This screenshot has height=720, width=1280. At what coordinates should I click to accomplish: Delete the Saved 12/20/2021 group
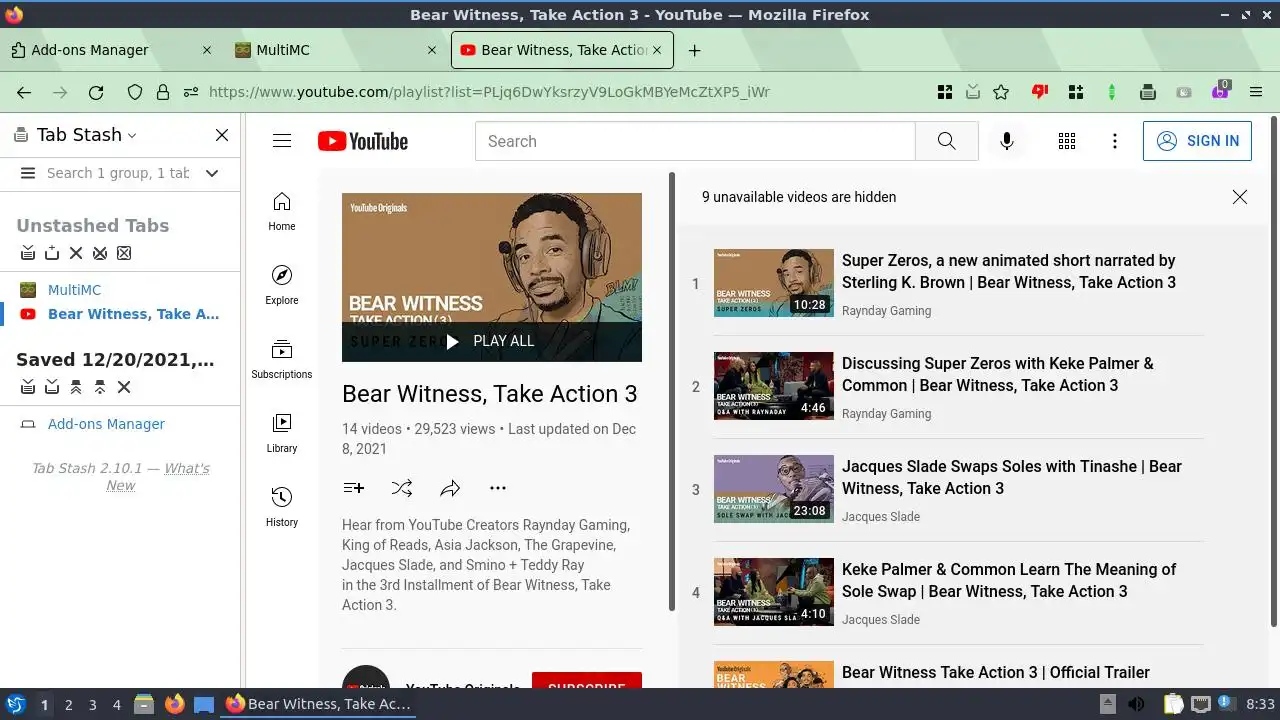click(x=124, y=387)
